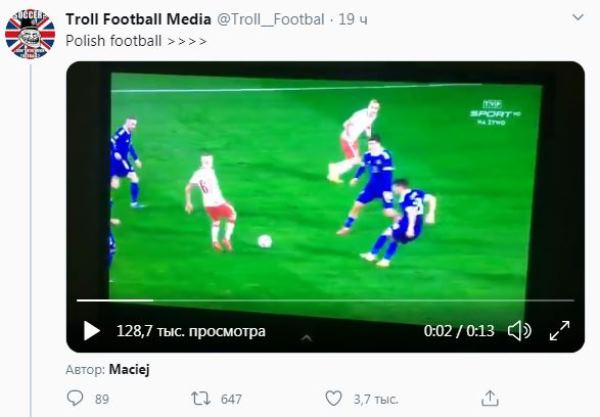Image resolution: width=600 pixels, height=417 pixels.
Task: Mute the video with the speaker icon
Action: click(519, 330)
